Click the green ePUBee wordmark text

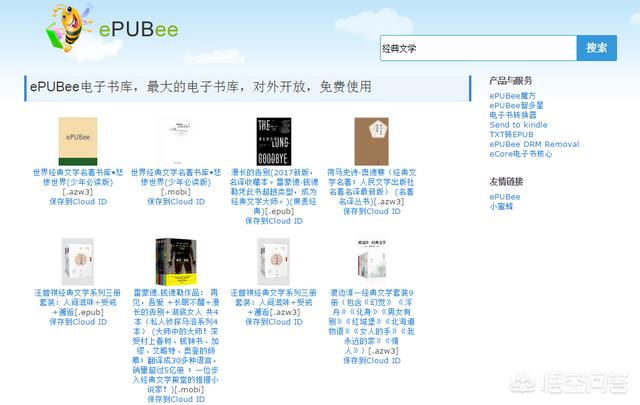pyautogui.click(x=139, y=29)
